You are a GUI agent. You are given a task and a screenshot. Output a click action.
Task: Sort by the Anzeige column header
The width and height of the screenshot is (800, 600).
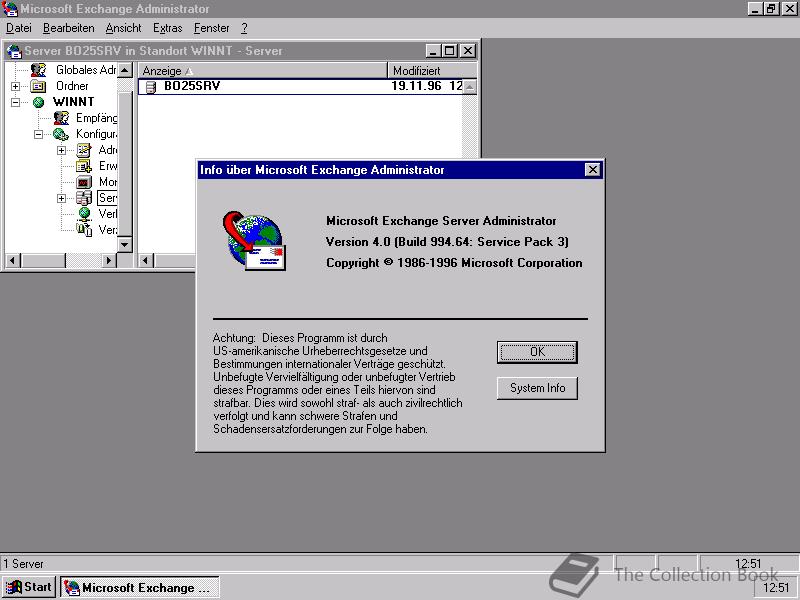(x=262, y=70)
